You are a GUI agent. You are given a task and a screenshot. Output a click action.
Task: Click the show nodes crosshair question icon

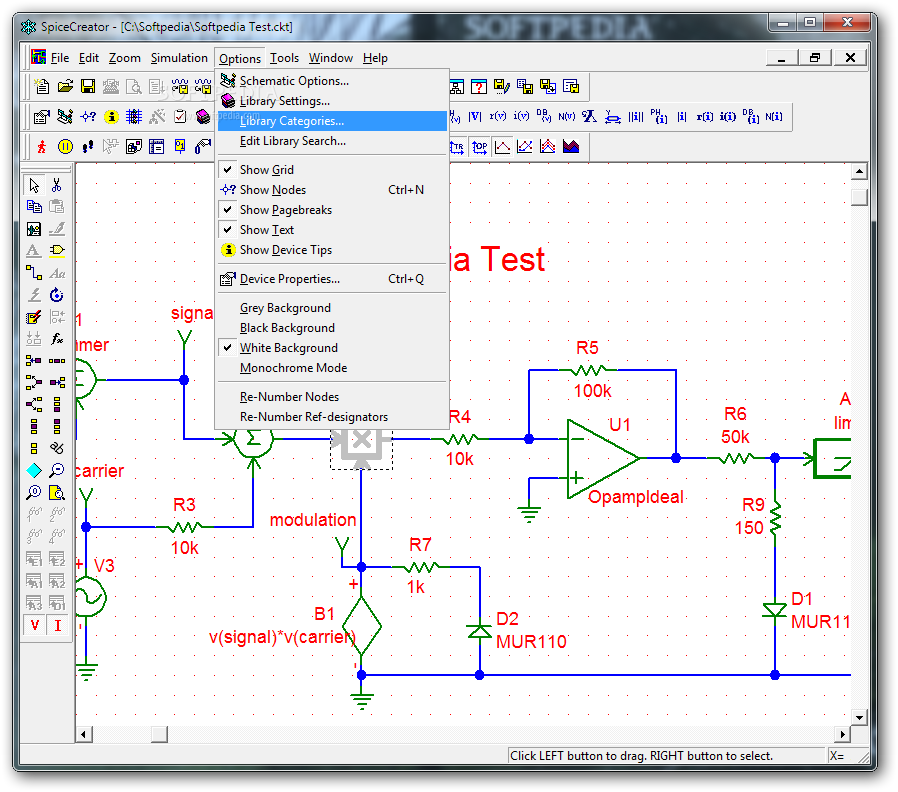click(x=88, y=117)
